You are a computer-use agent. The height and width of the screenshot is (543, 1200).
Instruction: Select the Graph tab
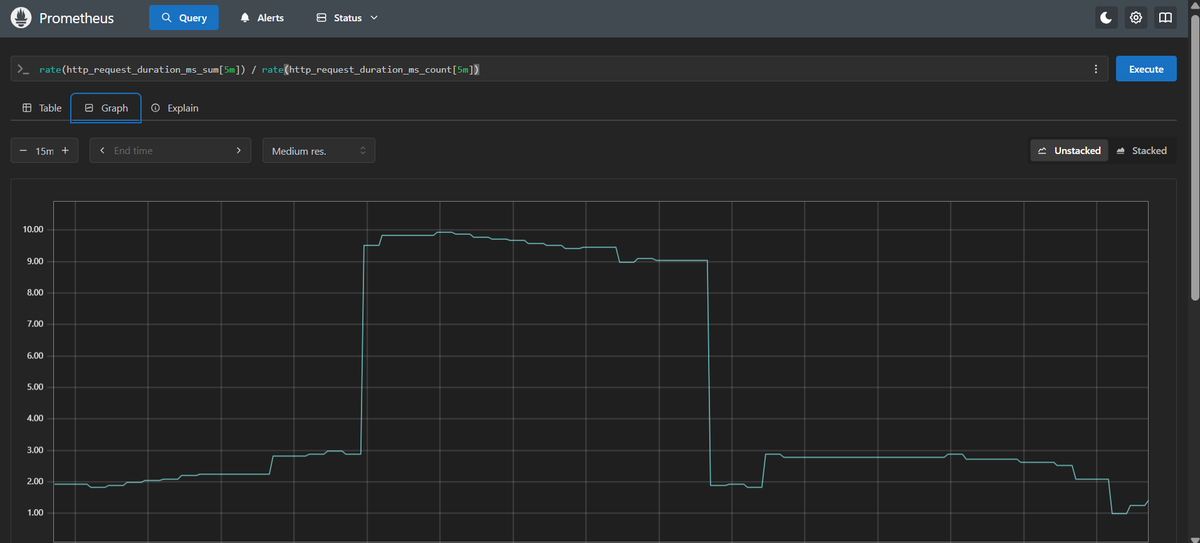pos(106,108)
